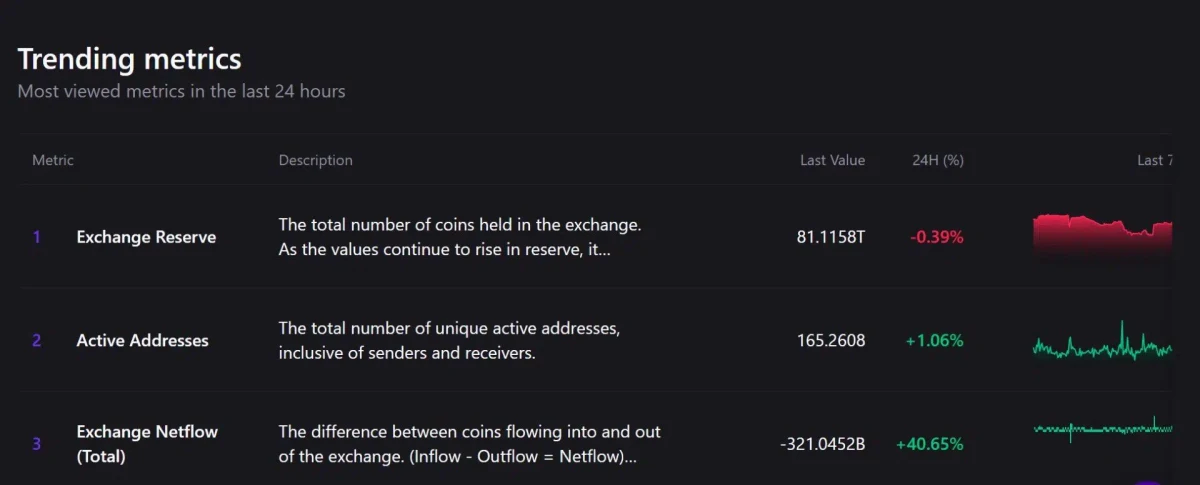Click the Exchange Reserve description text
The height and width of the screenshot is (485, 1200).
[x=459, y=238]
